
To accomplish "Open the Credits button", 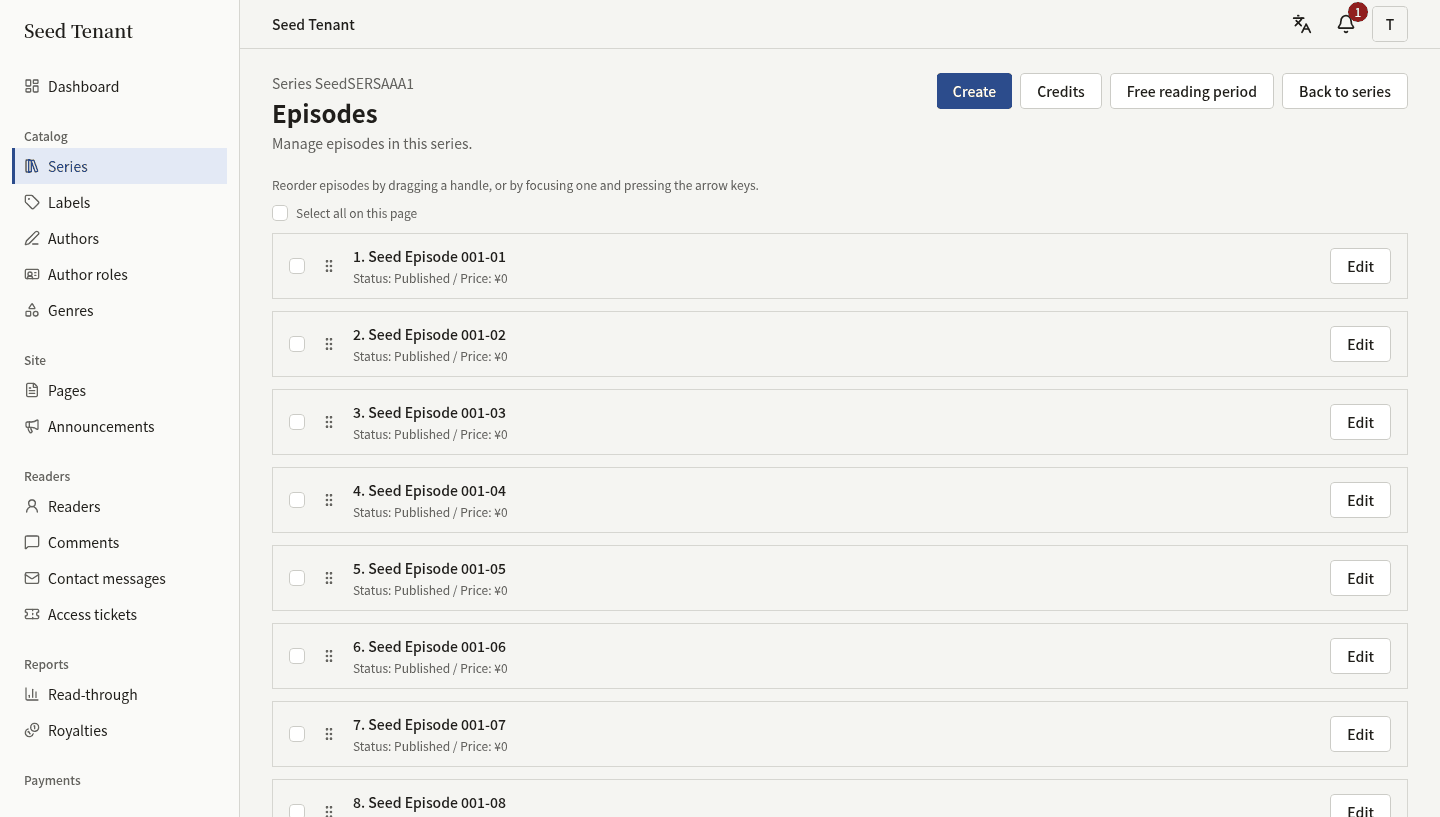I will pos(1061,91).
